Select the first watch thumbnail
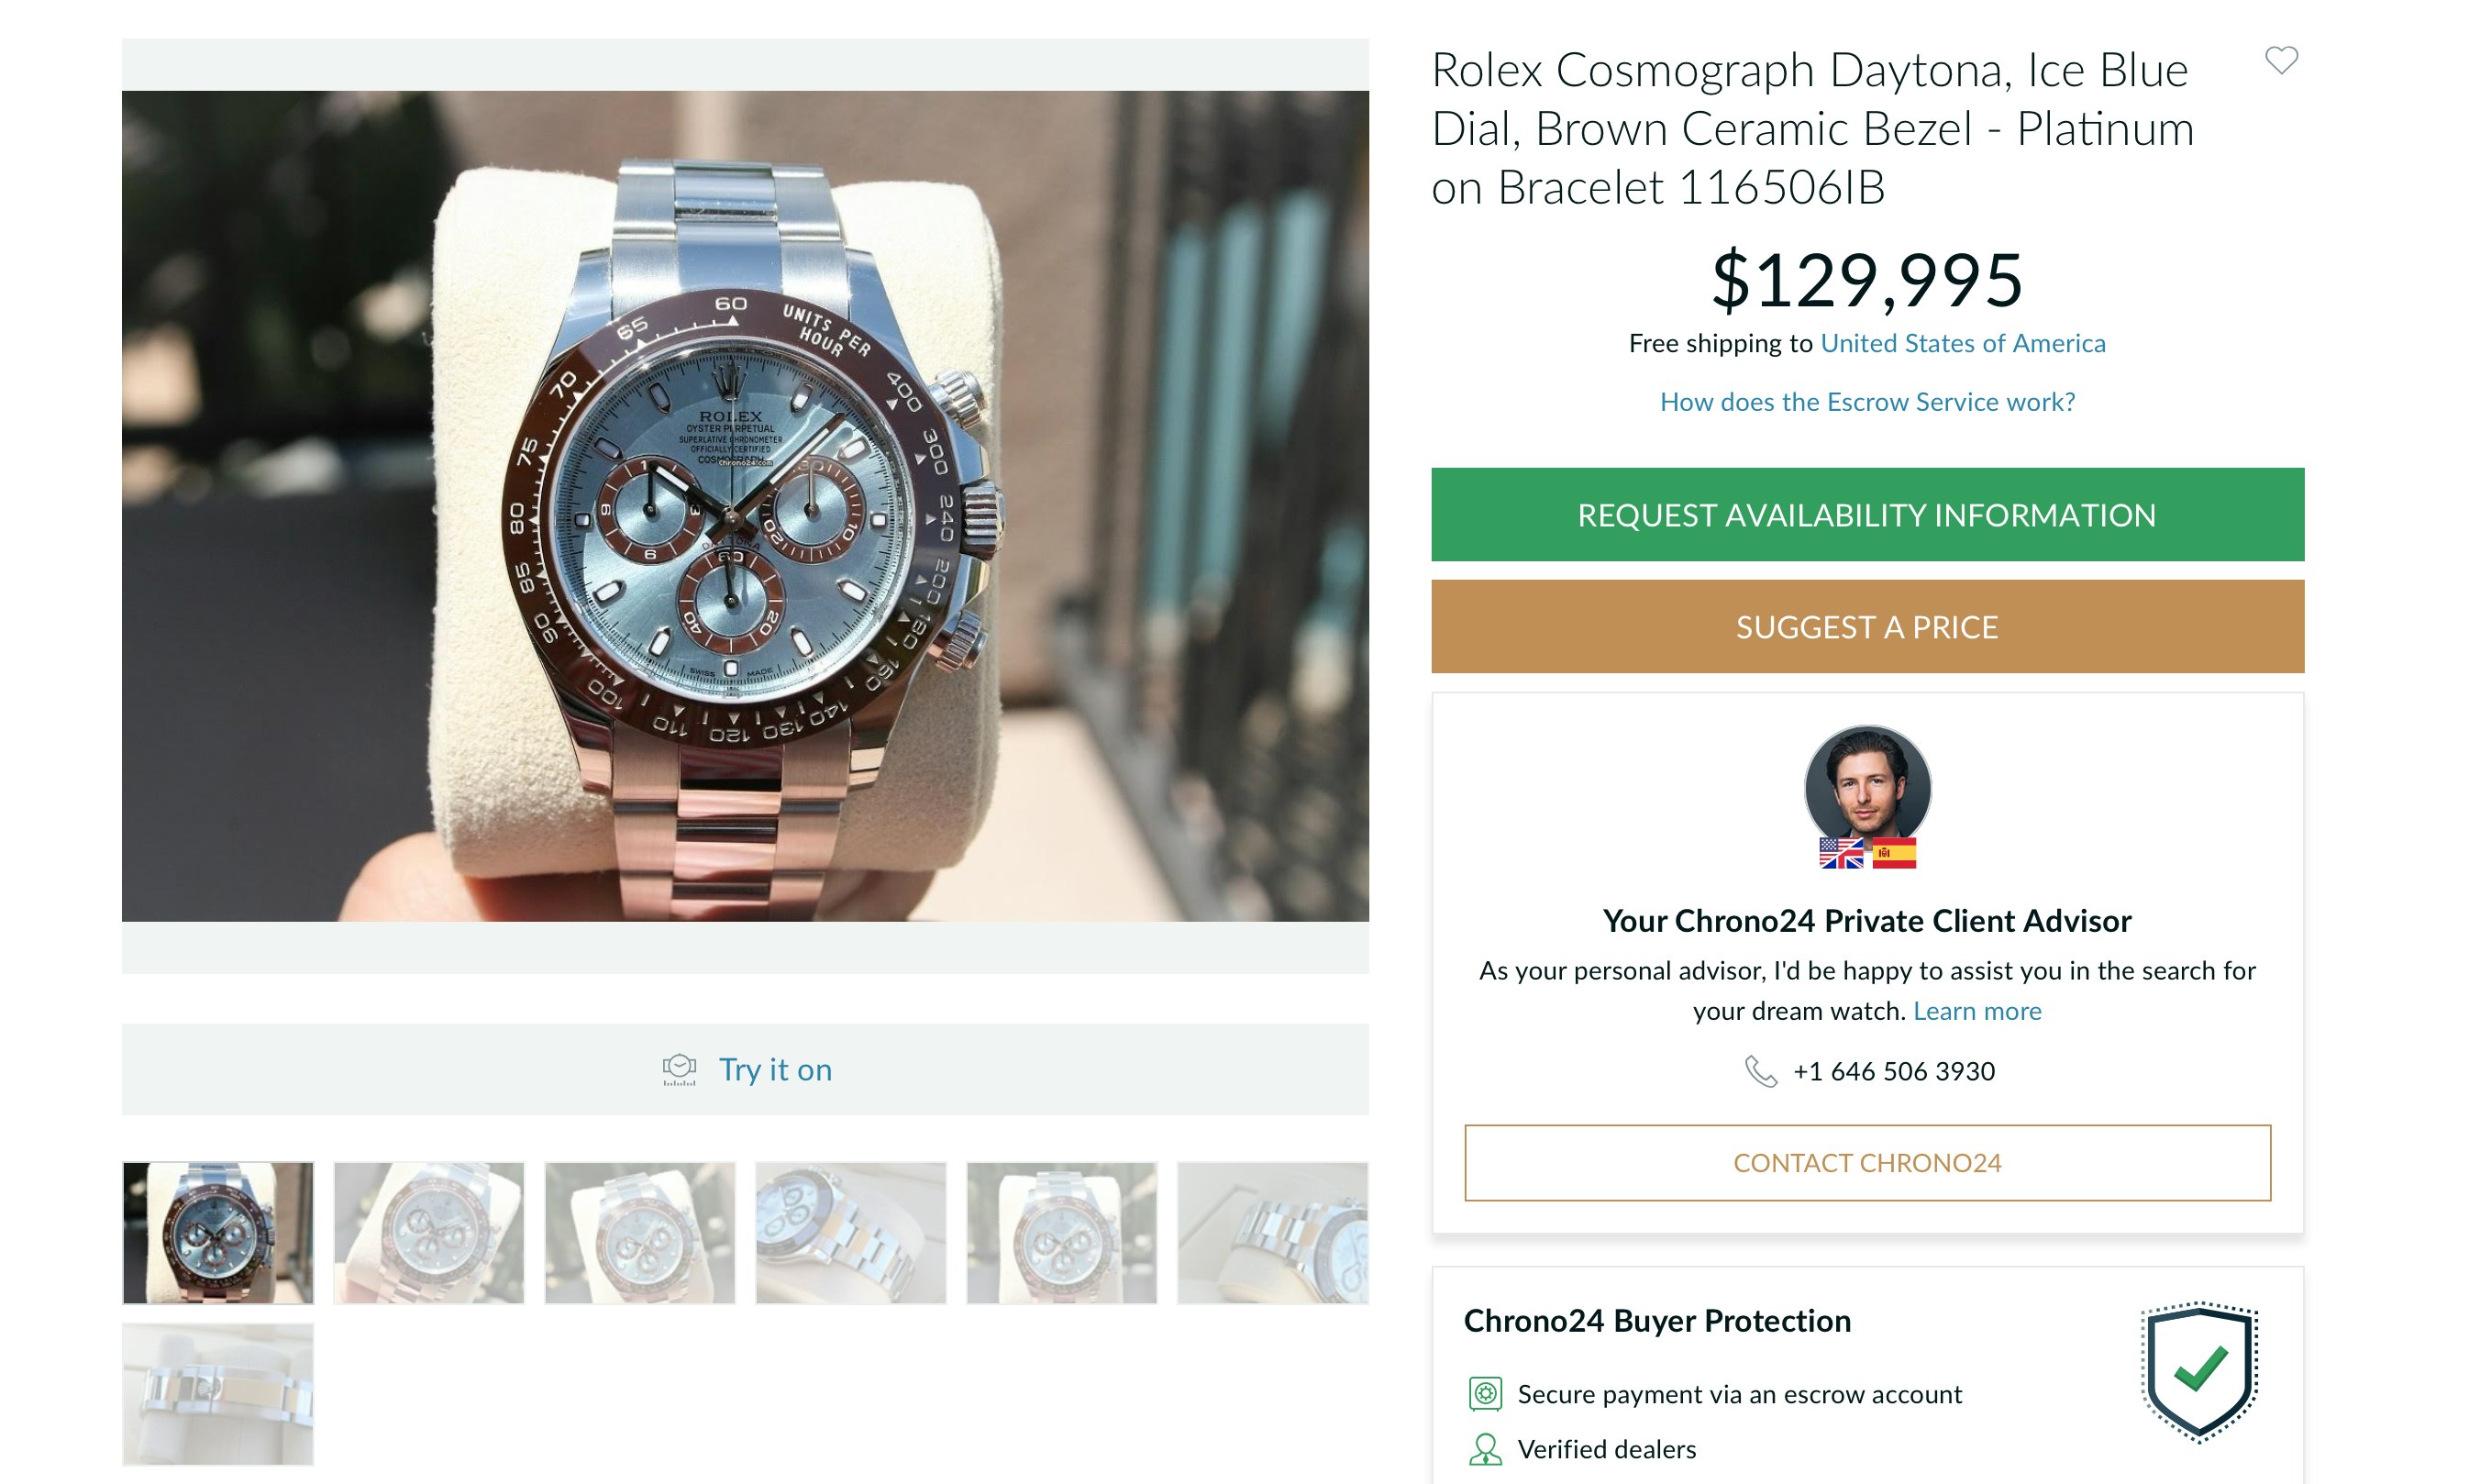Image resolution: width=2469 pixels, height=1484 pixels. 218,1232
